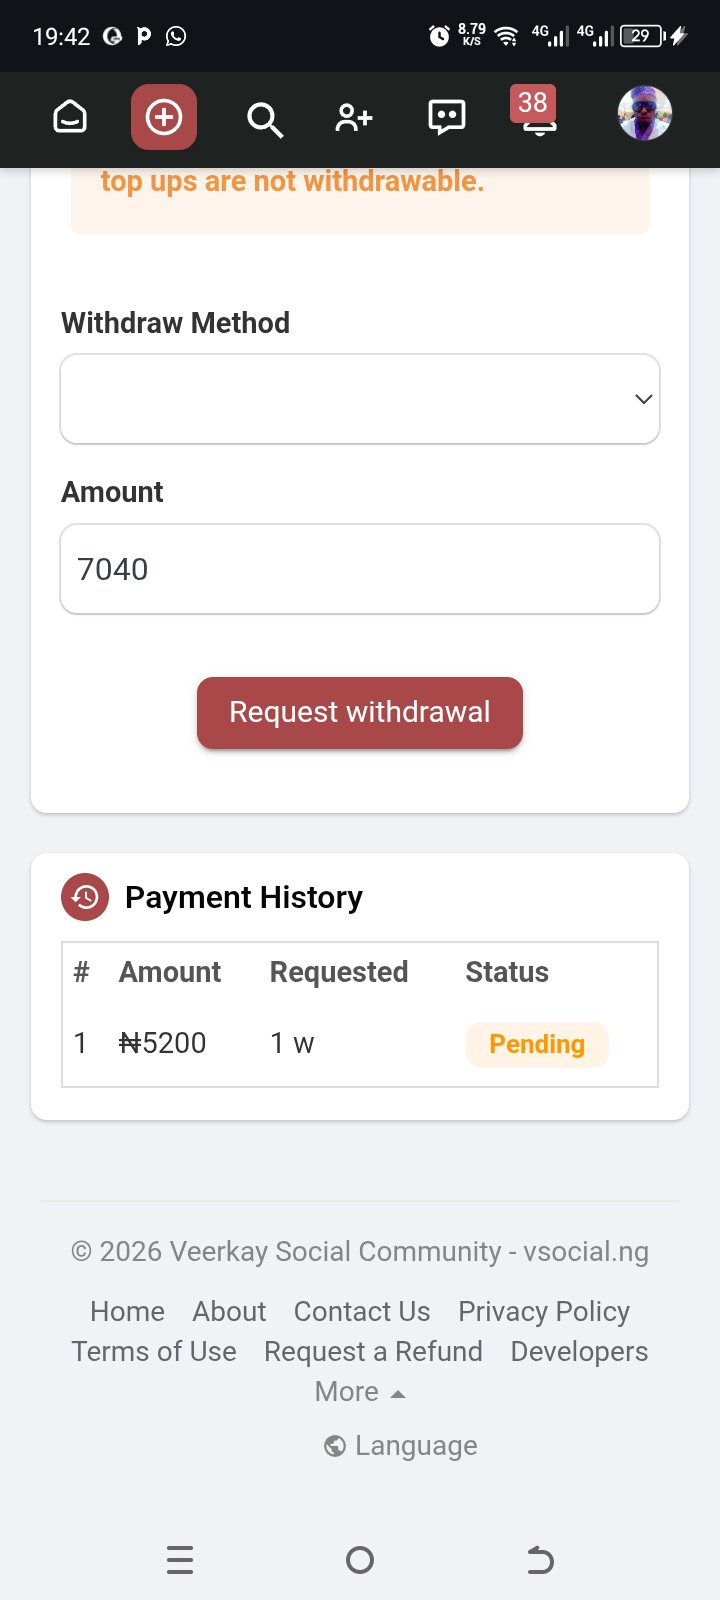The width and height of the screenshot is (720, 1600).
Task: Open the Request a Refund link
Action: 373,1351
